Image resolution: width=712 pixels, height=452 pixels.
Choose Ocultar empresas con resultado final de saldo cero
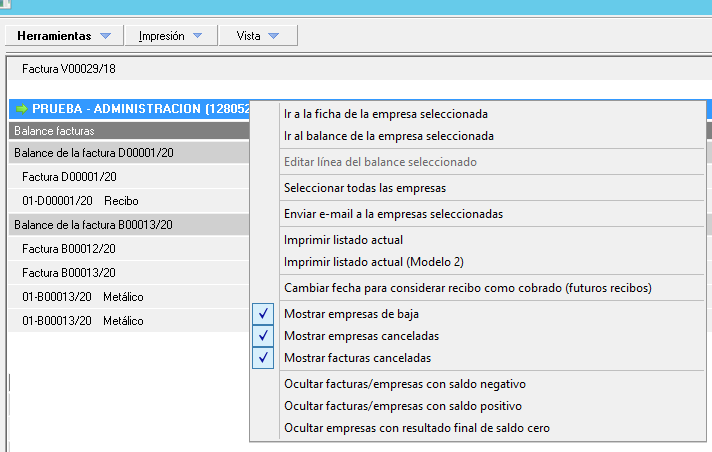[416, 428]
